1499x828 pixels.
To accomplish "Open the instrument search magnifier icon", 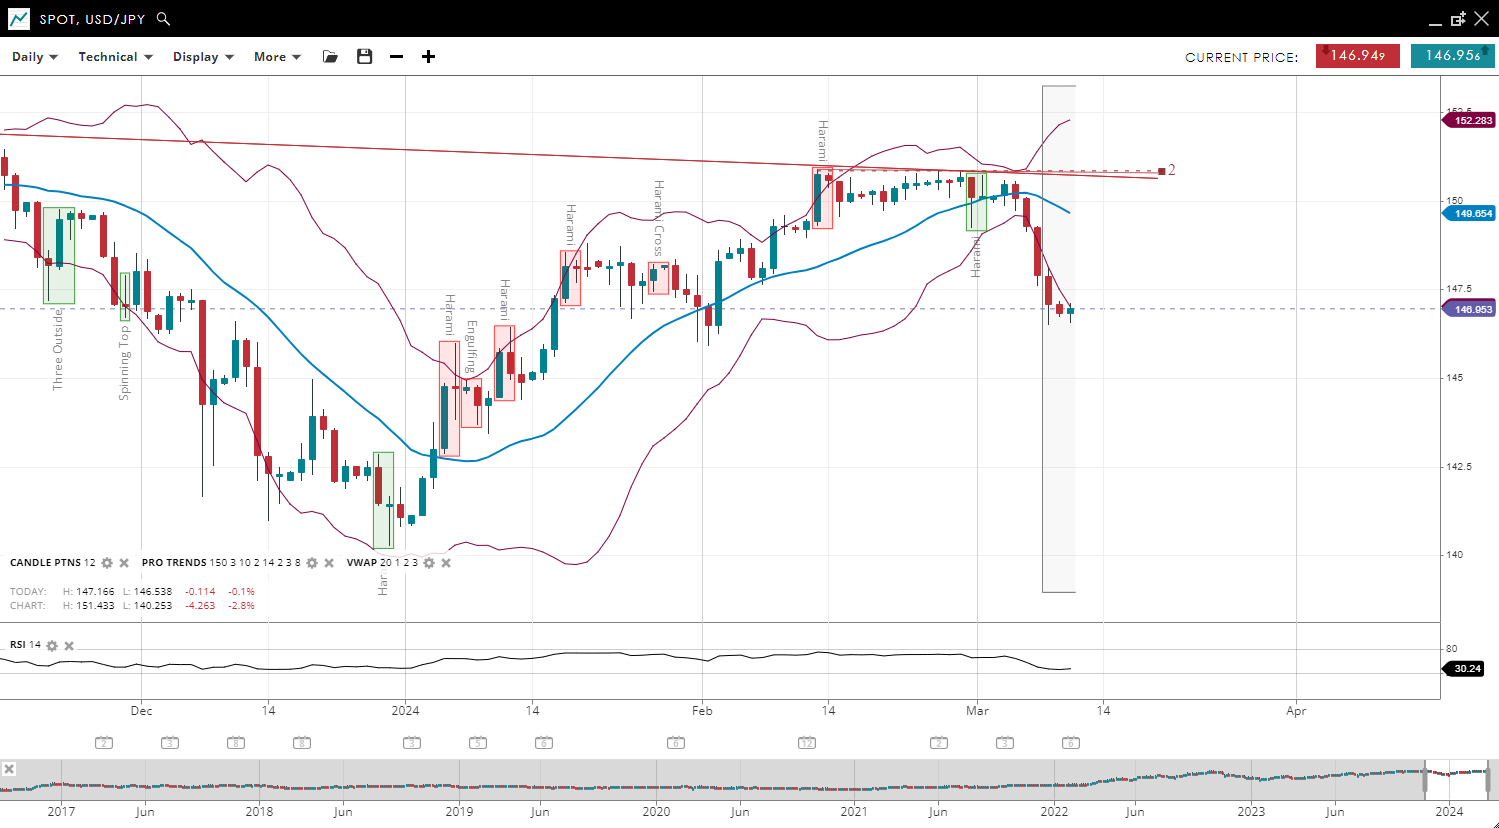I will [x=164, y=19].
